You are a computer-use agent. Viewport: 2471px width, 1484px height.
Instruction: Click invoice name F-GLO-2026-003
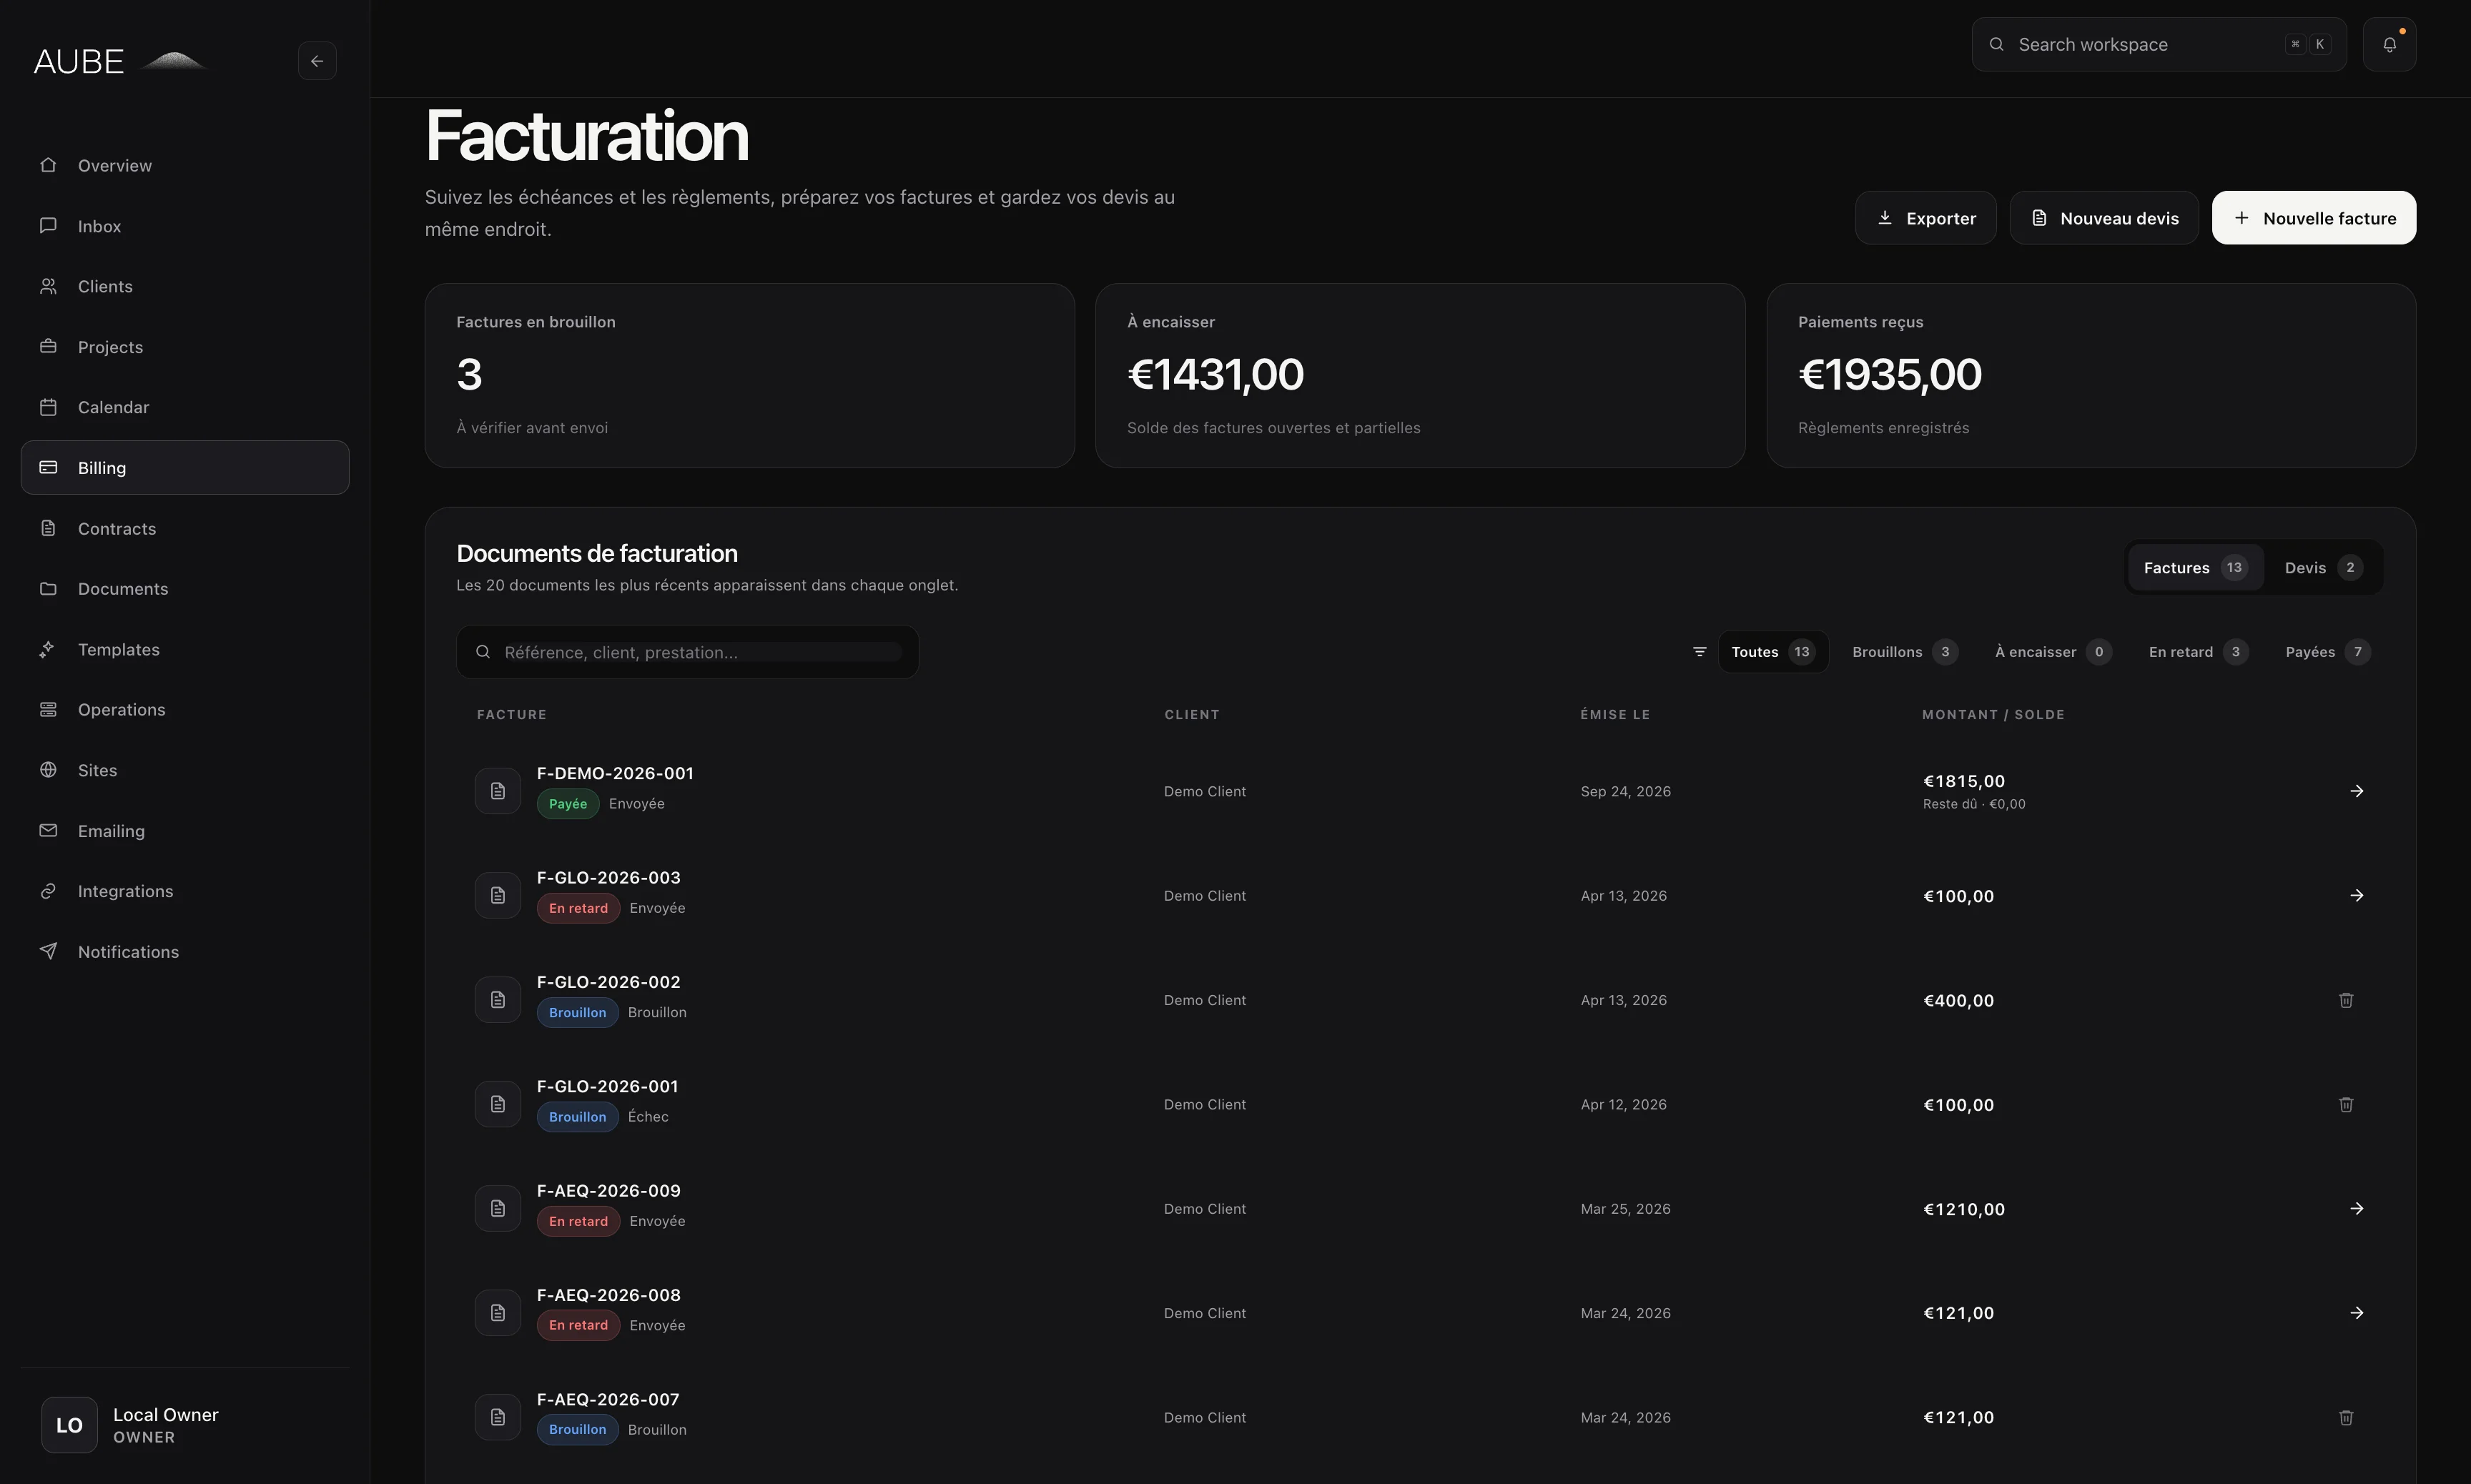pos(609,878)
